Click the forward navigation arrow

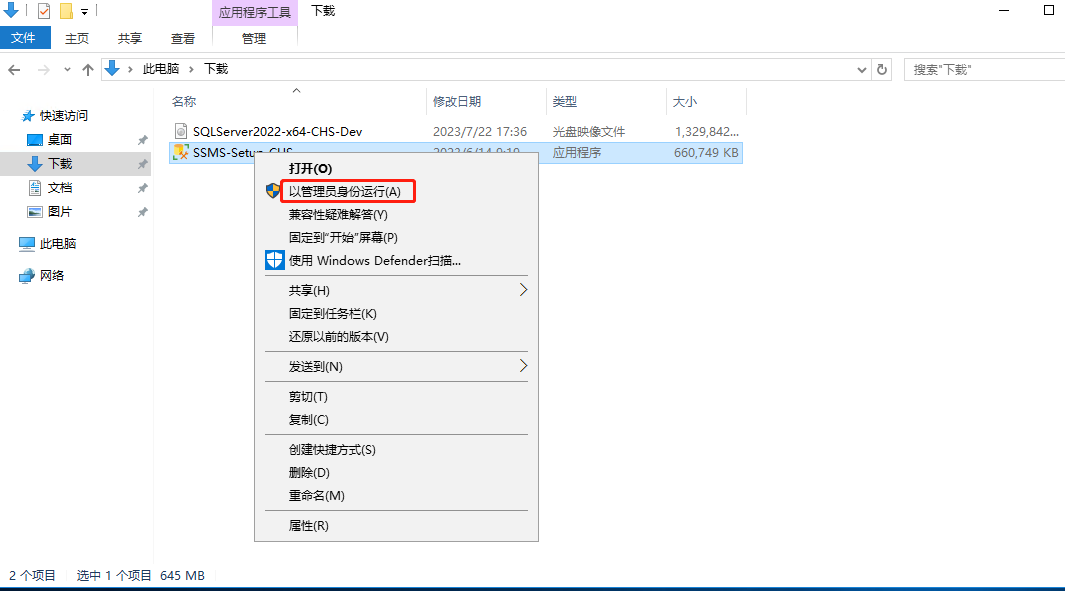[43, 69]
